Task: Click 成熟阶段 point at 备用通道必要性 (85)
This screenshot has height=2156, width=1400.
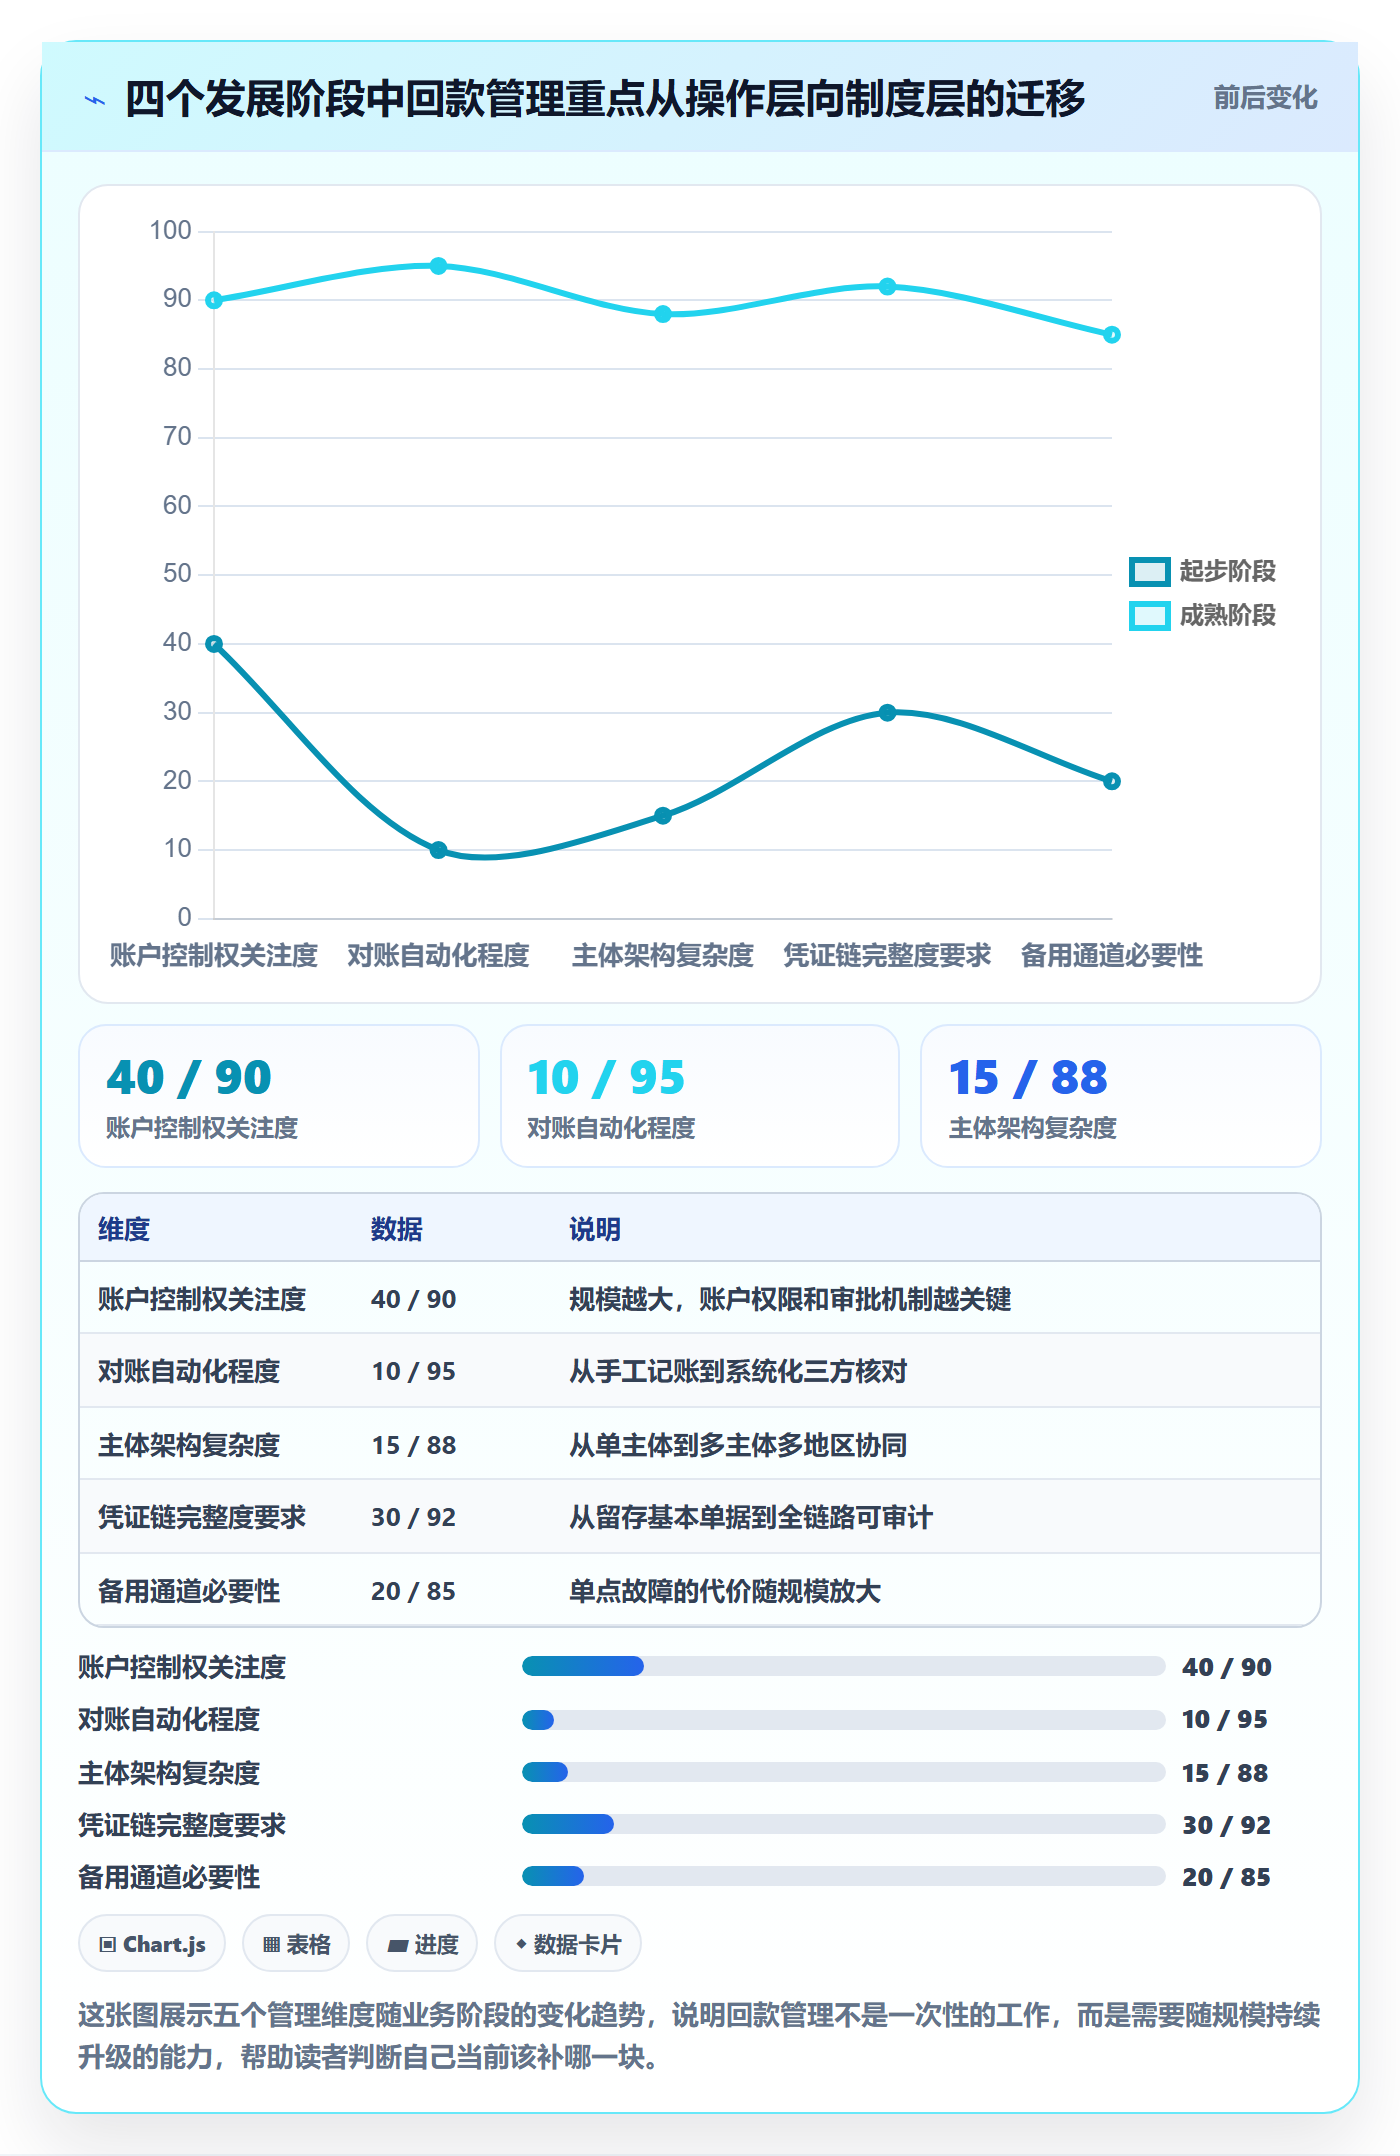Action: pos(1112,335)
